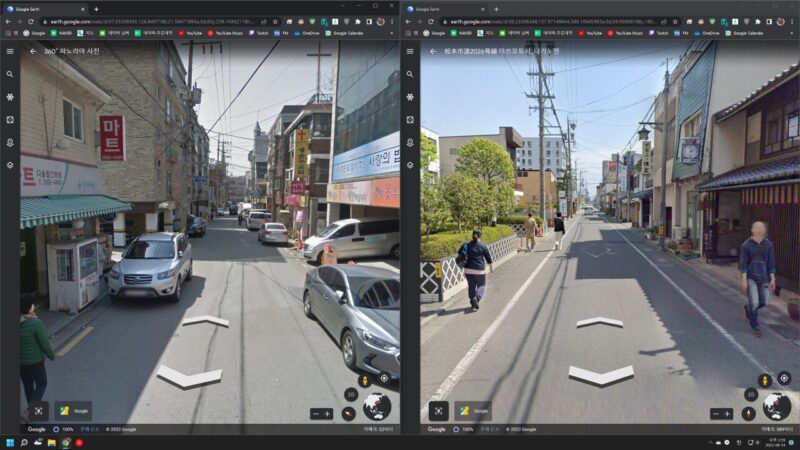Viewport: 800px width, 450px height.
Task: Click the Google image thumbnail in left window
Action: tap(73, 411)
